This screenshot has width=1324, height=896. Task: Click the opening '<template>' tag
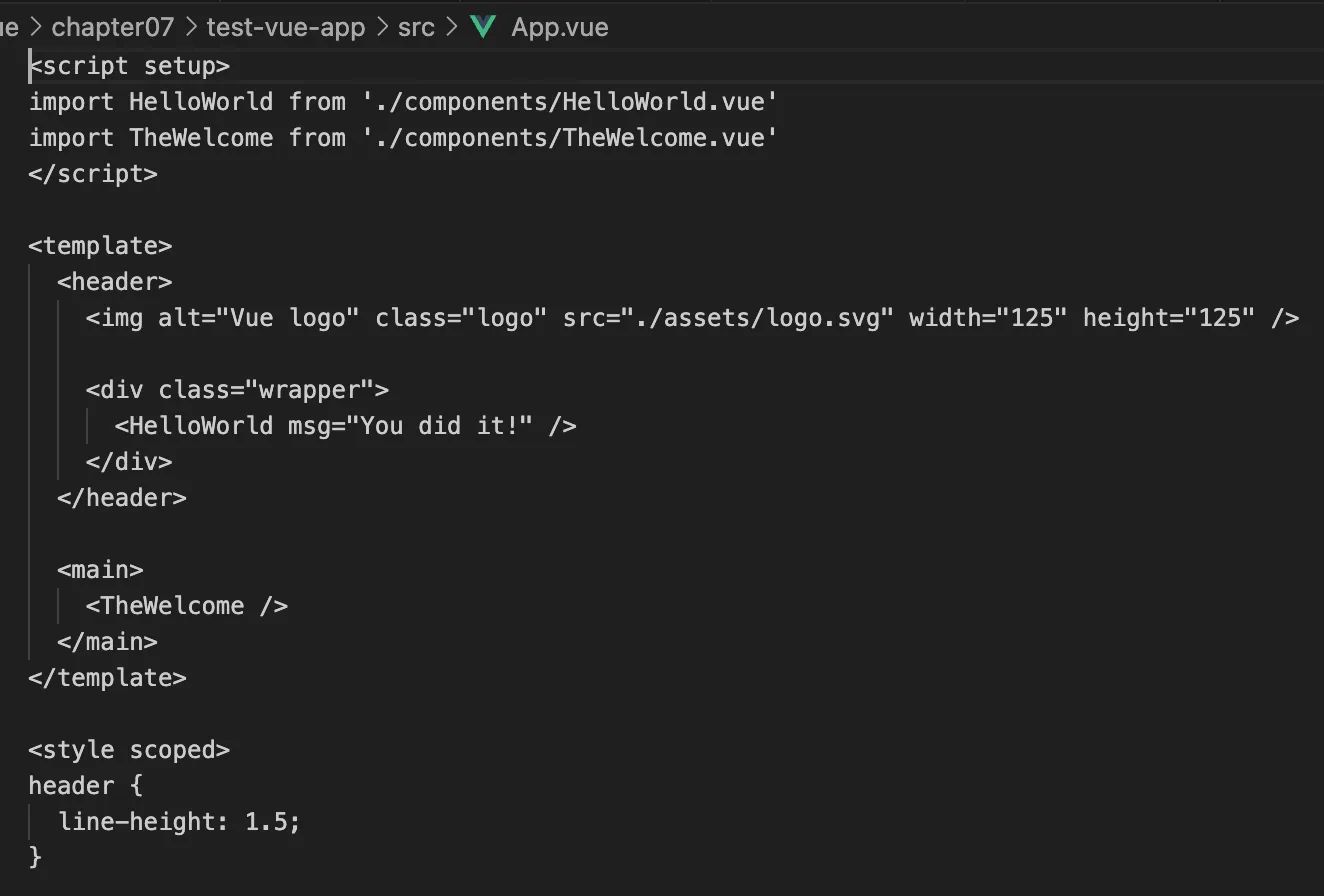coord(100,246)
